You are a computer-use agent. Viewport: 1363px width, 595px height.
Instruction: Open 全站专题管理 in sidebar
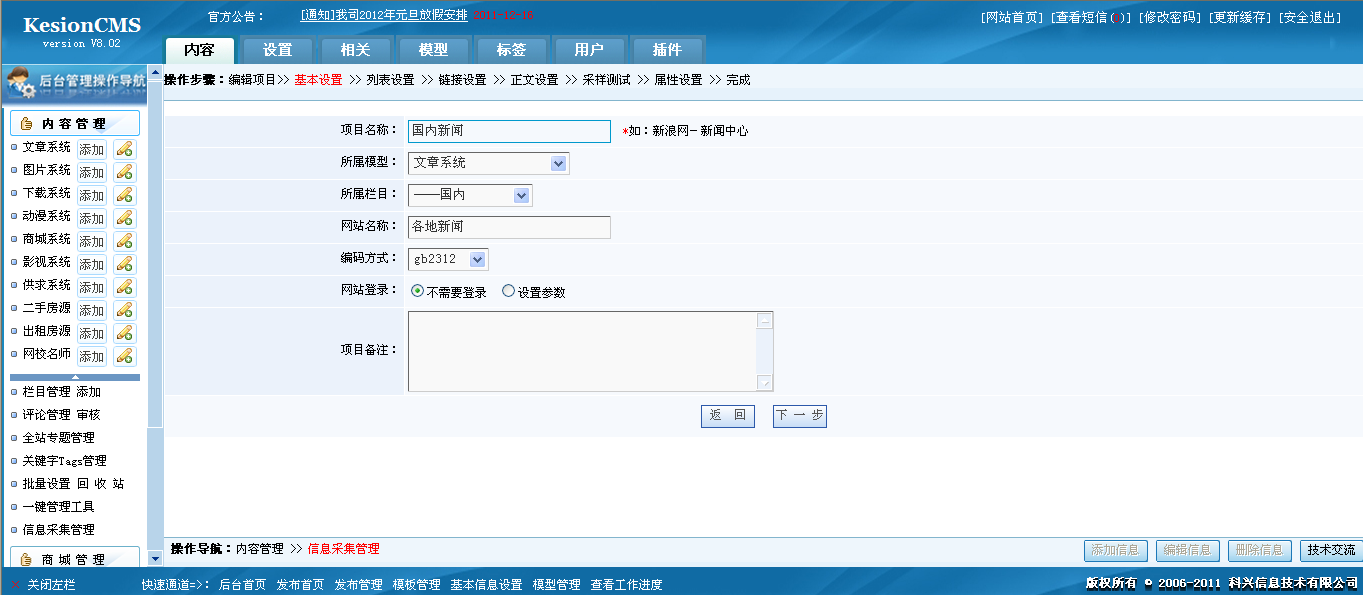[x=58, y=438]
